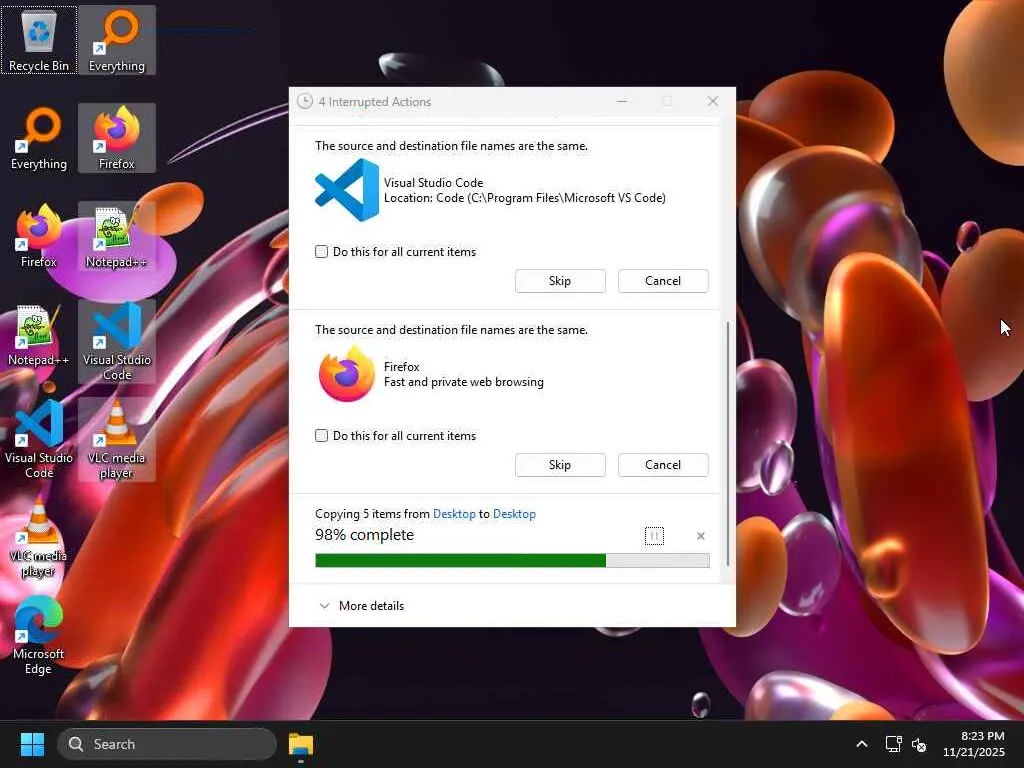Click the Firefox logo in the dialog

(x=347, y=374)
